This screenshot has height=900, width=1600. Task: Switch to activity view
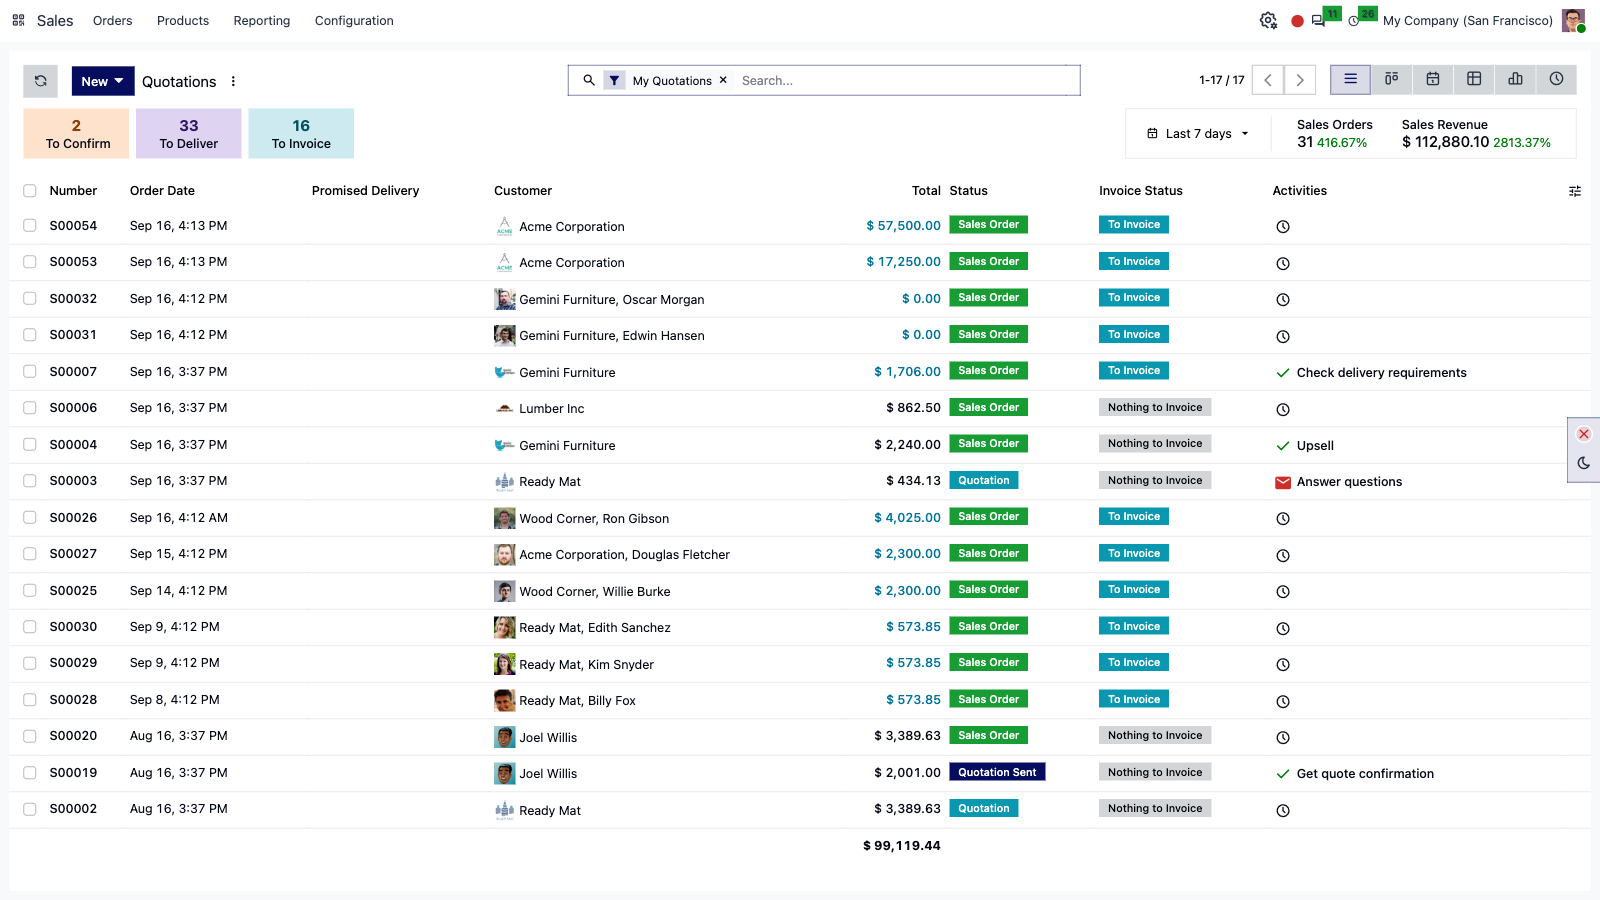tap(1556, 79)
